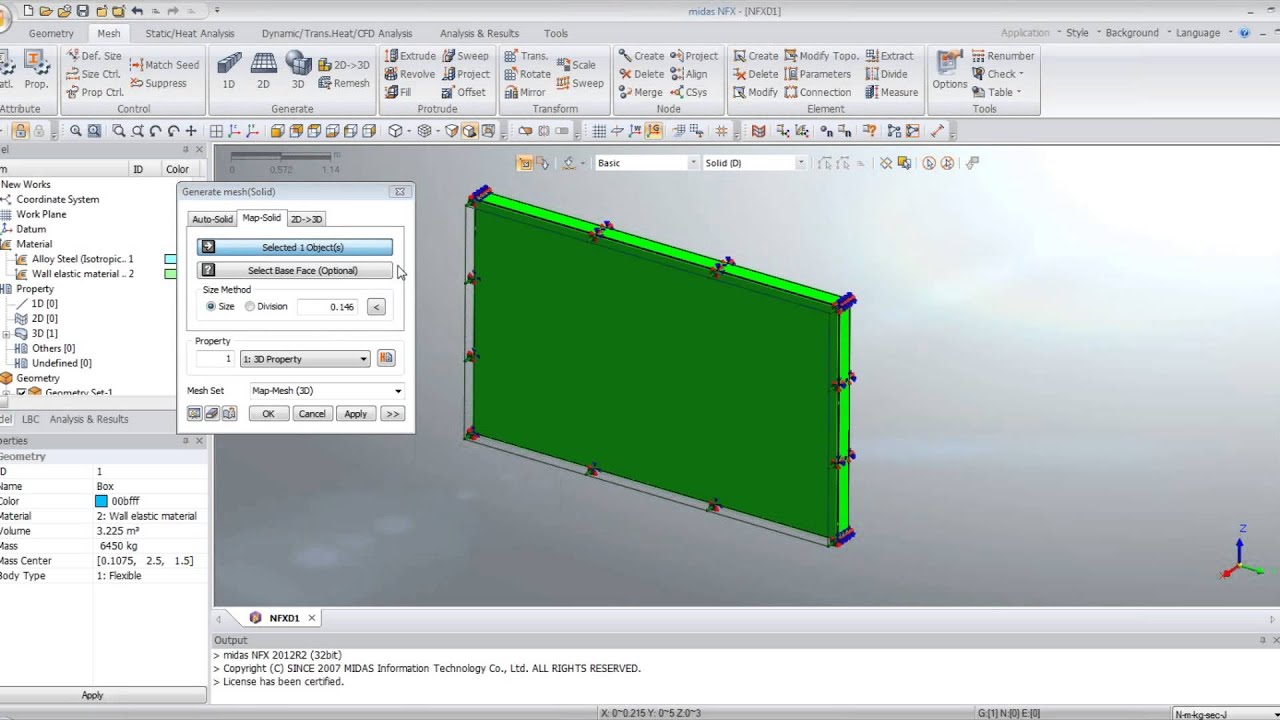The width and height of the screenshot is (1280, 720).
Task: Click the Extrude protrude tool
Action: tap(410, 56)
